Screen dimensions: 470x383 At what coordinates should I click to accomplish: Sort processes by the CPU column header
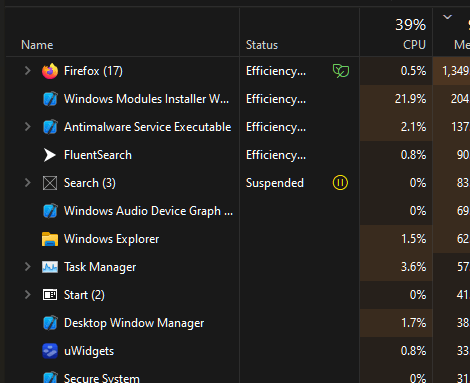(396, 32)
